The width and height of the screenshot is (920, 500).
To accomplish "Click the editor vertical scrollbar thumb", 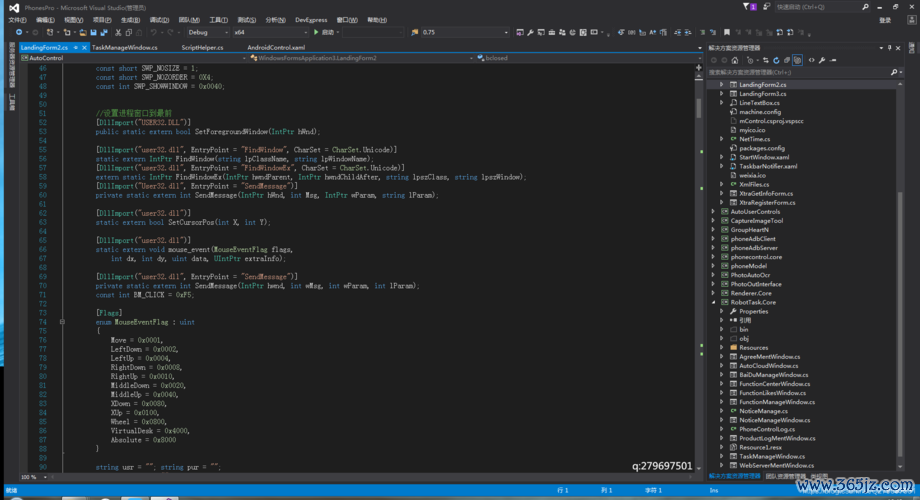I will coord(698,109).
